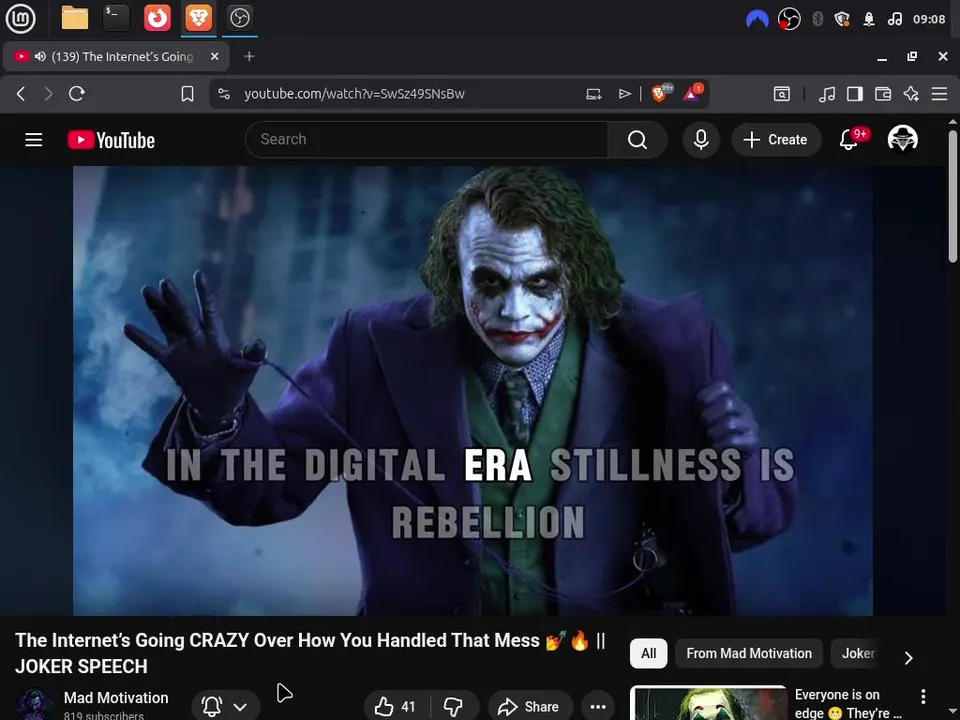The height and width of the screenshot is (720, 960).
Task: Open the Files folder launcher in the panel
Action: point(75,18)
